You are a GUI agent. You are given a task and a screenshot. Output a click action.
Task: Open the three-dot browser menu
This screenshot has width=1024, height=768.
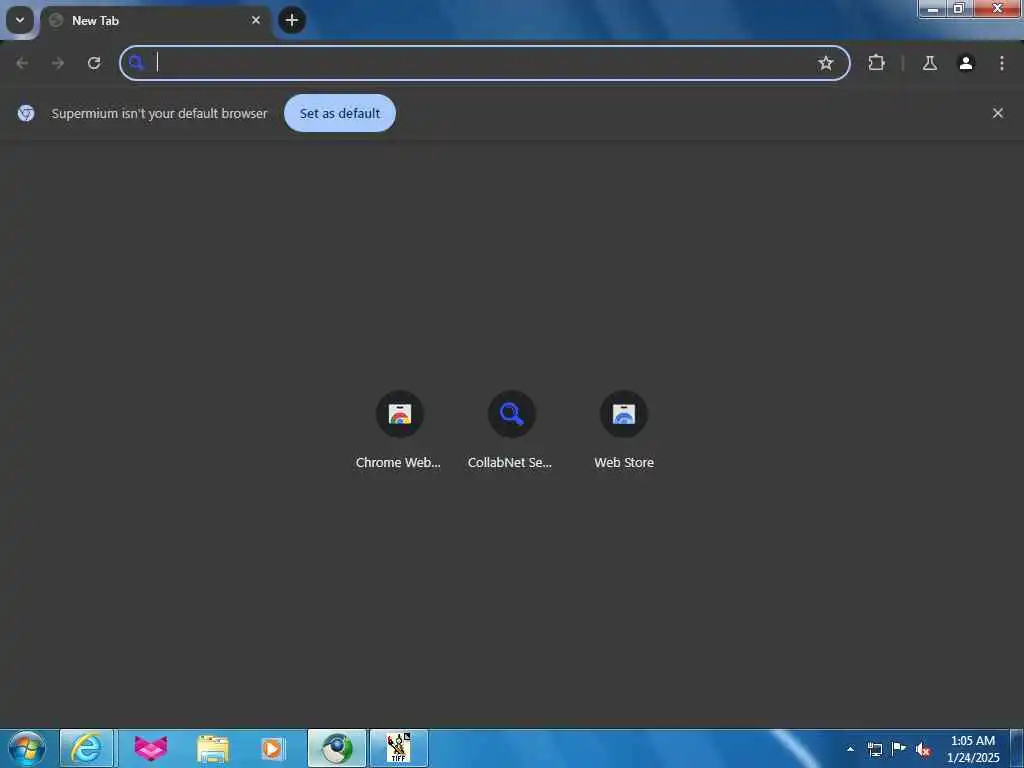[1002, 63]
